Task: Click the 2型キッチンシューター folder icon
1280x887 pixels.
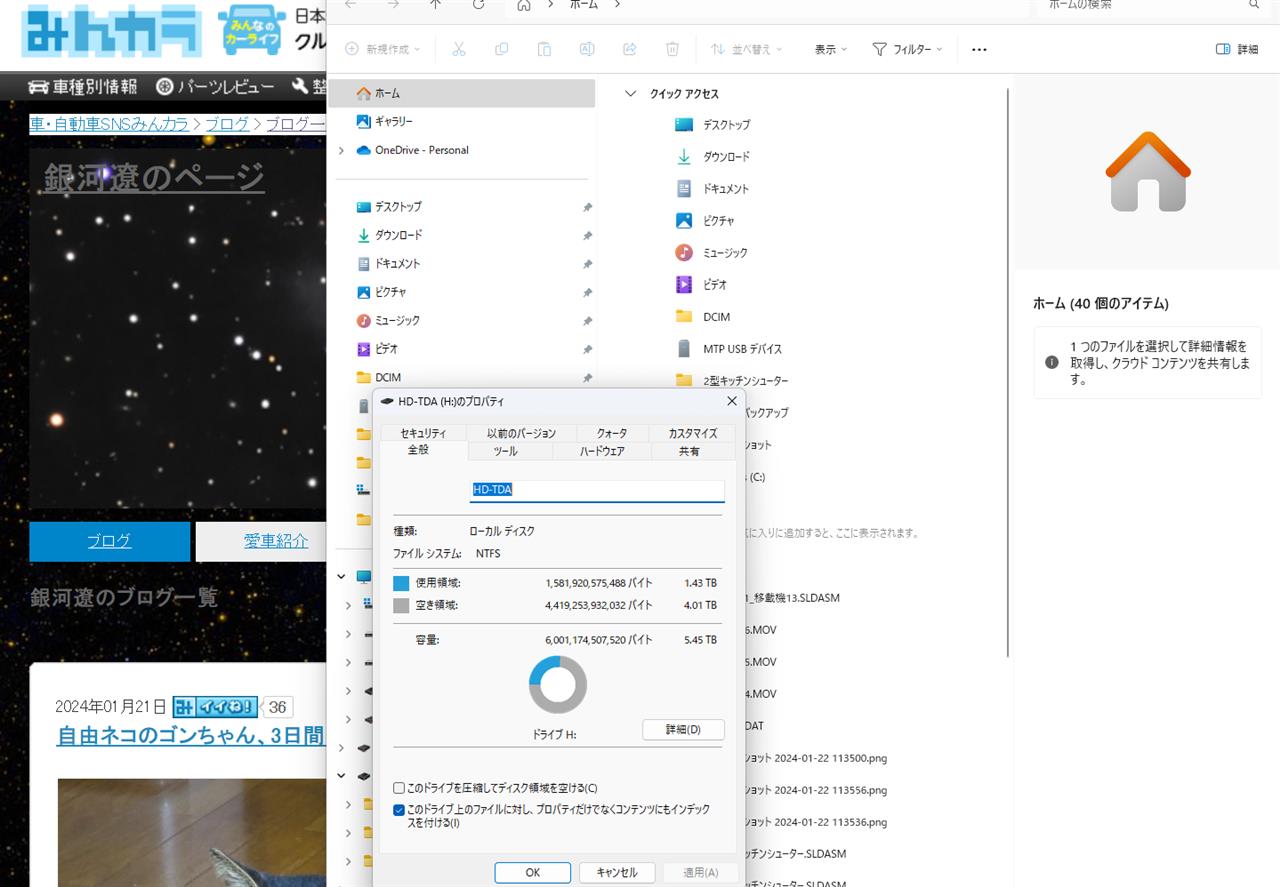Action: (684, 380)
